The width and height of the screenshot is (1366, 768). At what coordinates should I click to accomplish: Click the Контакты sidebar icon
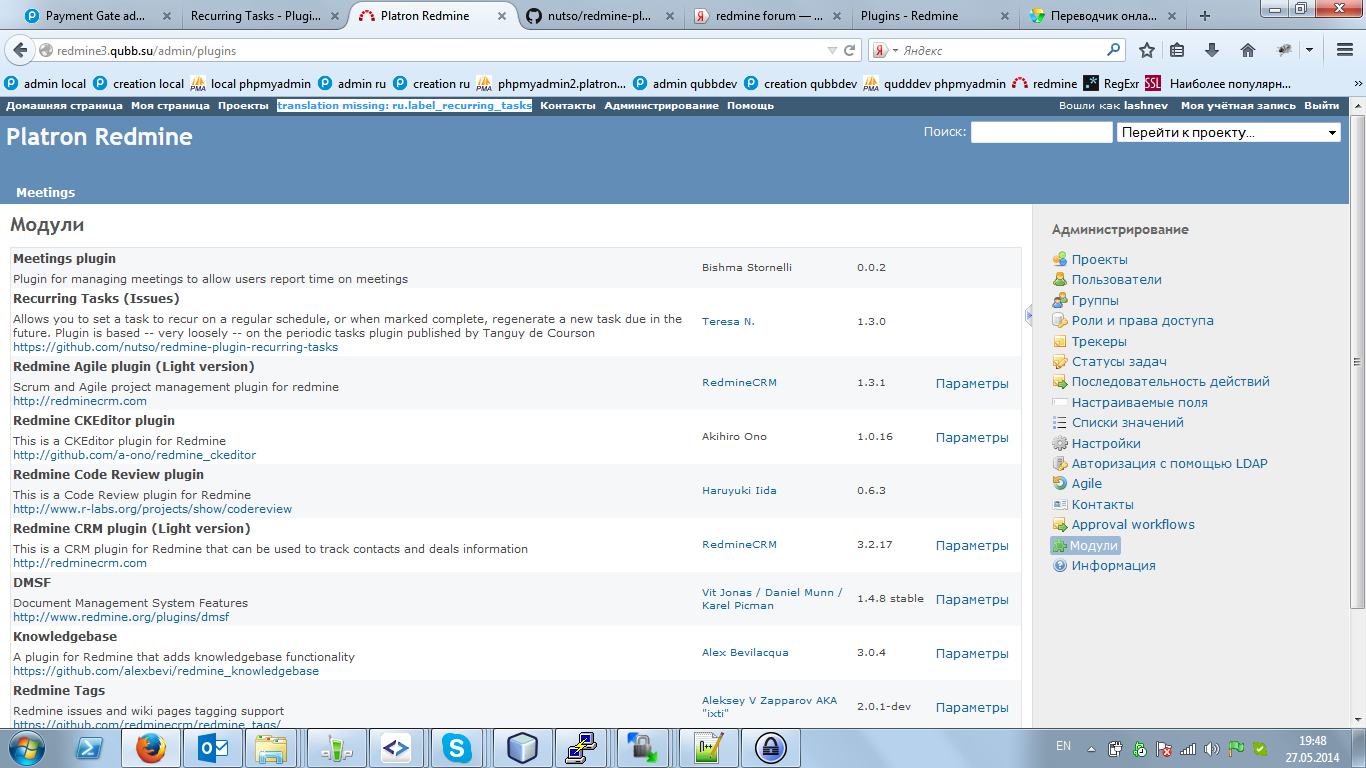pyautogui.click(x=1060, y=504)
